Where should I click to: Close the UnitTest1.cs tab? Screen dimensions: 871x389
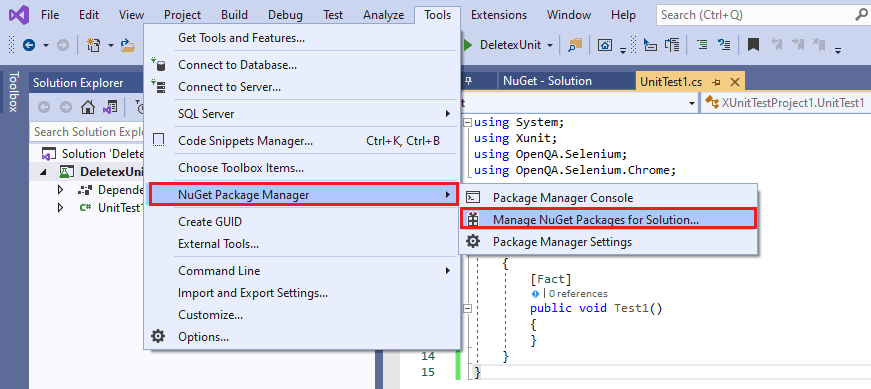click(734, 82)
